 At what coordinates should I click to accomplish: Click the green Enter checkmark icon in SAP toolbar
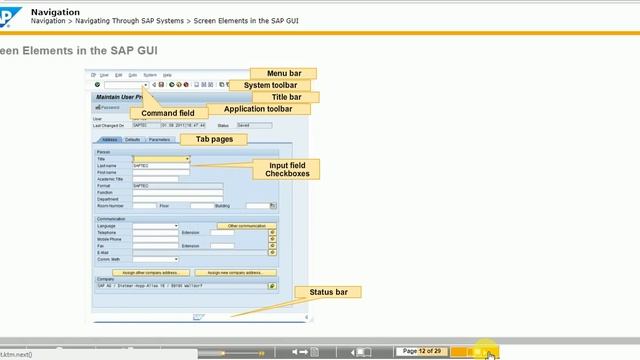(97, 84)
